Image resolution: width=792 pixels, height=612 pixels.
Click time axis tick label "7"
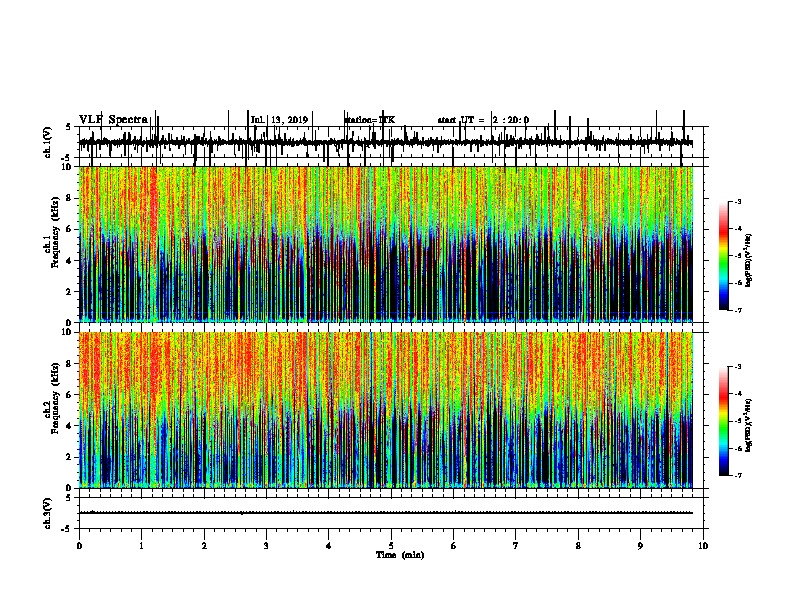click(x=516, y=546)
